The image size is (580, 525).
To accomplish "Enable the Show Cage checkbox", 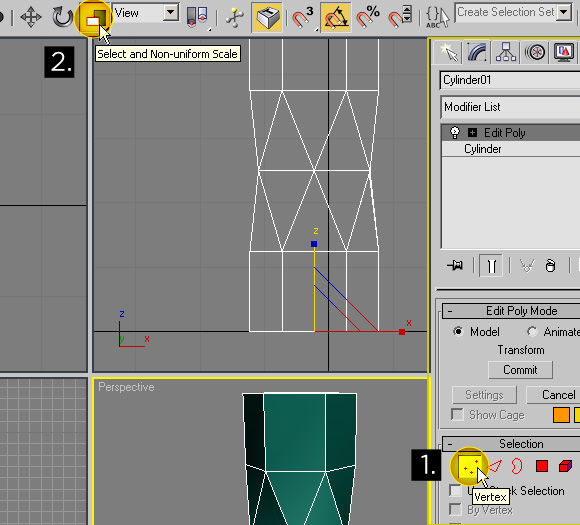I will (457, 414).
